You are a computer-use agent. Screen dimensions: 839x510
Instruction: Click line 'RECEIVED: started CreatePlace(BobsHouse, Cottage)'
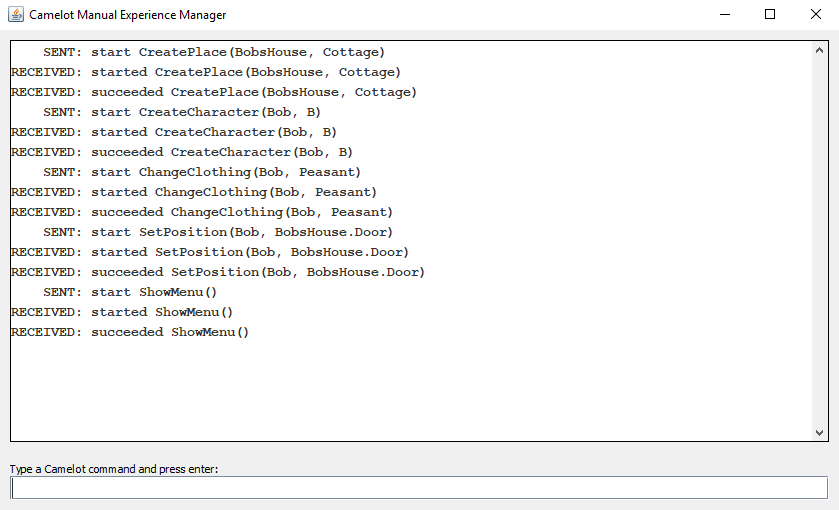point(206,72)
